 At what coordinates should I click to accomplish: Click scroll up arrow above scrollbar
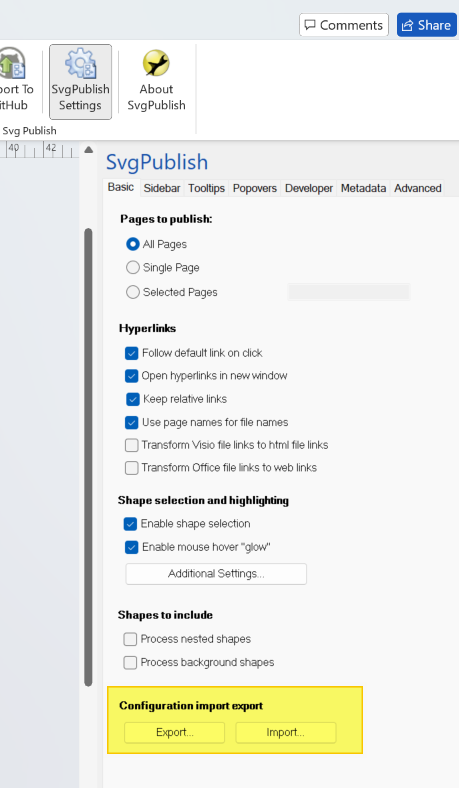coord(88,150)
